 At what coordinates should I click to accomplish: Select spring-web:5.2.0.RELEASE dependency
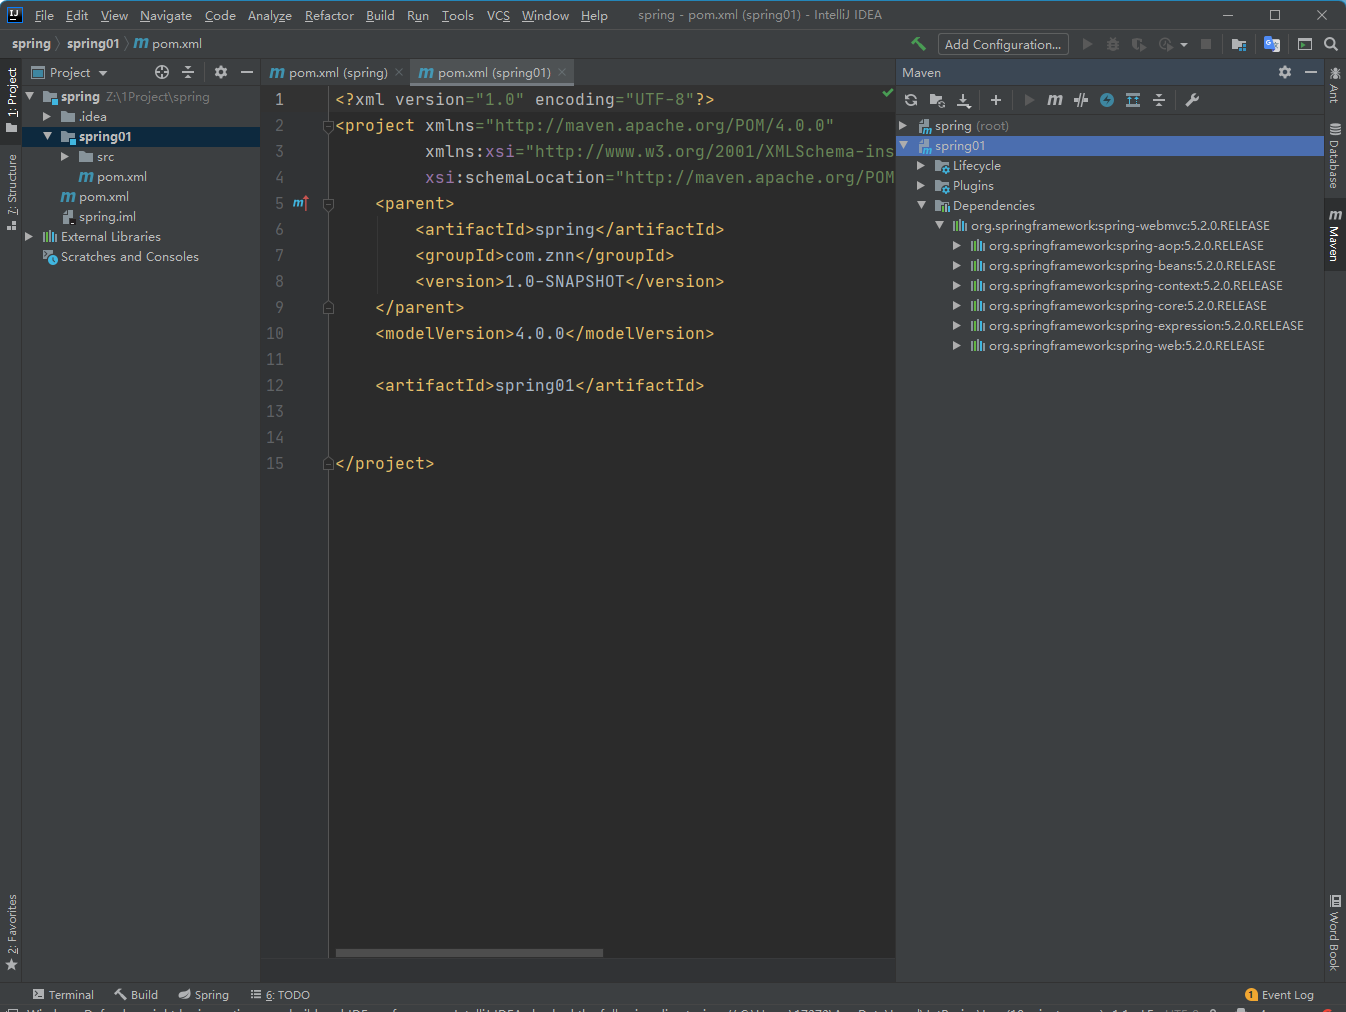[x=1126, y=346]
